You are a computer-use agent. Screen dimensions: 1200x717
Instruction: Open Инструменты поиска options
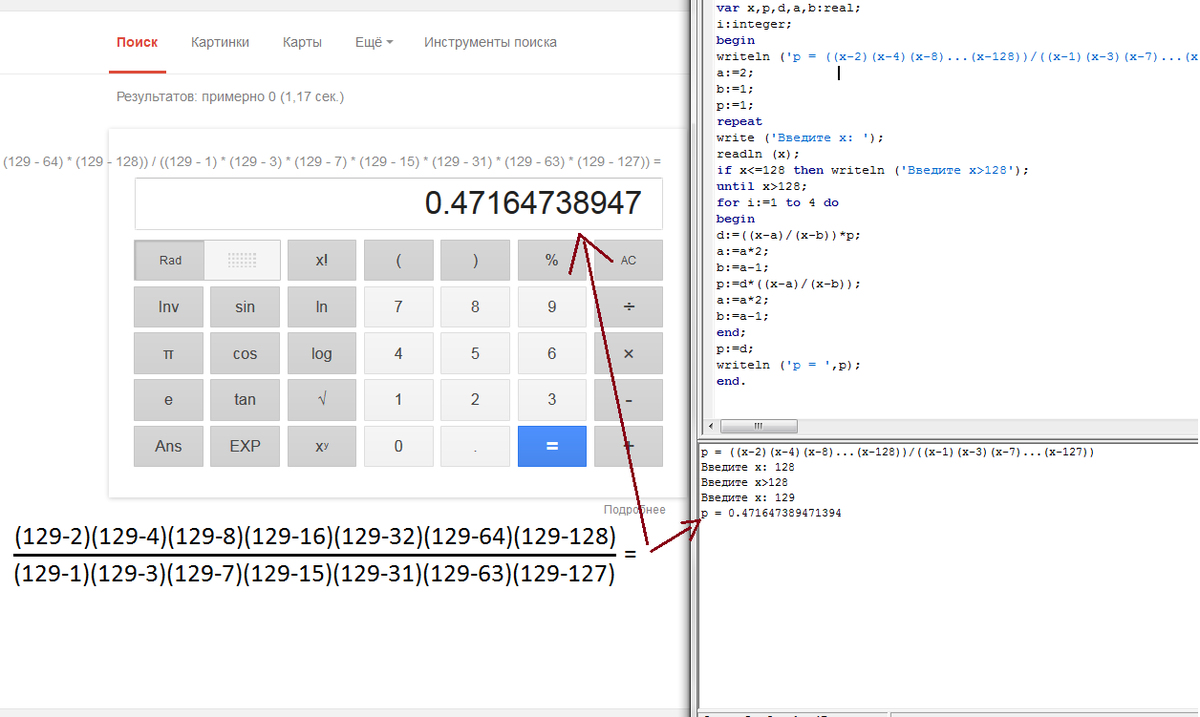pos(490,43)
